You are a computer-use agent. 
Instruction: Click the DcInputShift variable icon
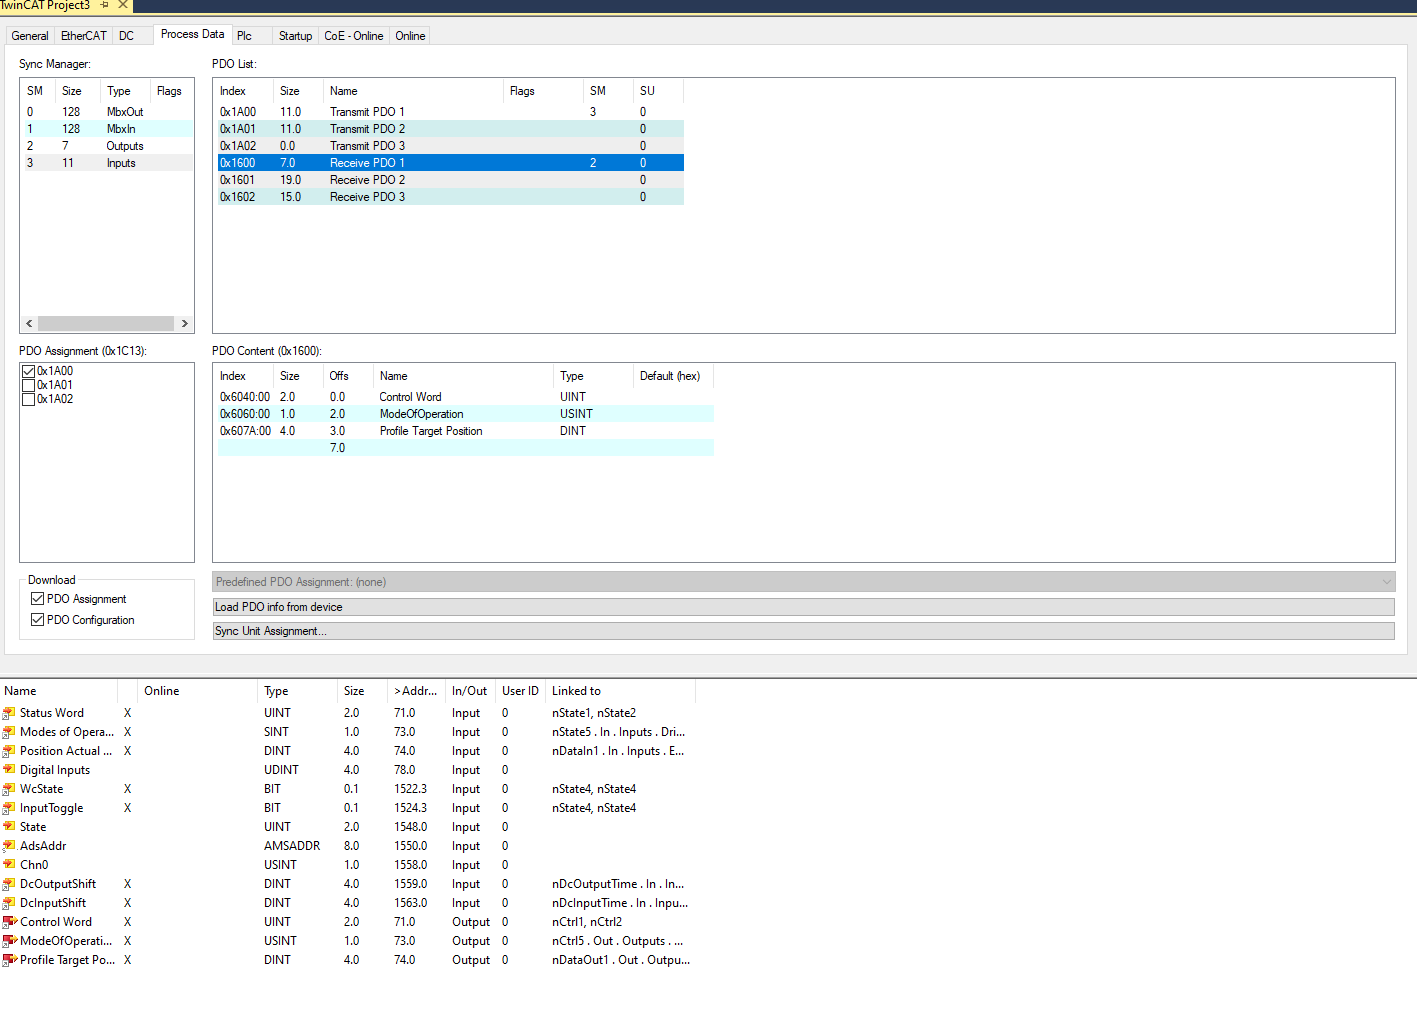(x=9, y=903)
